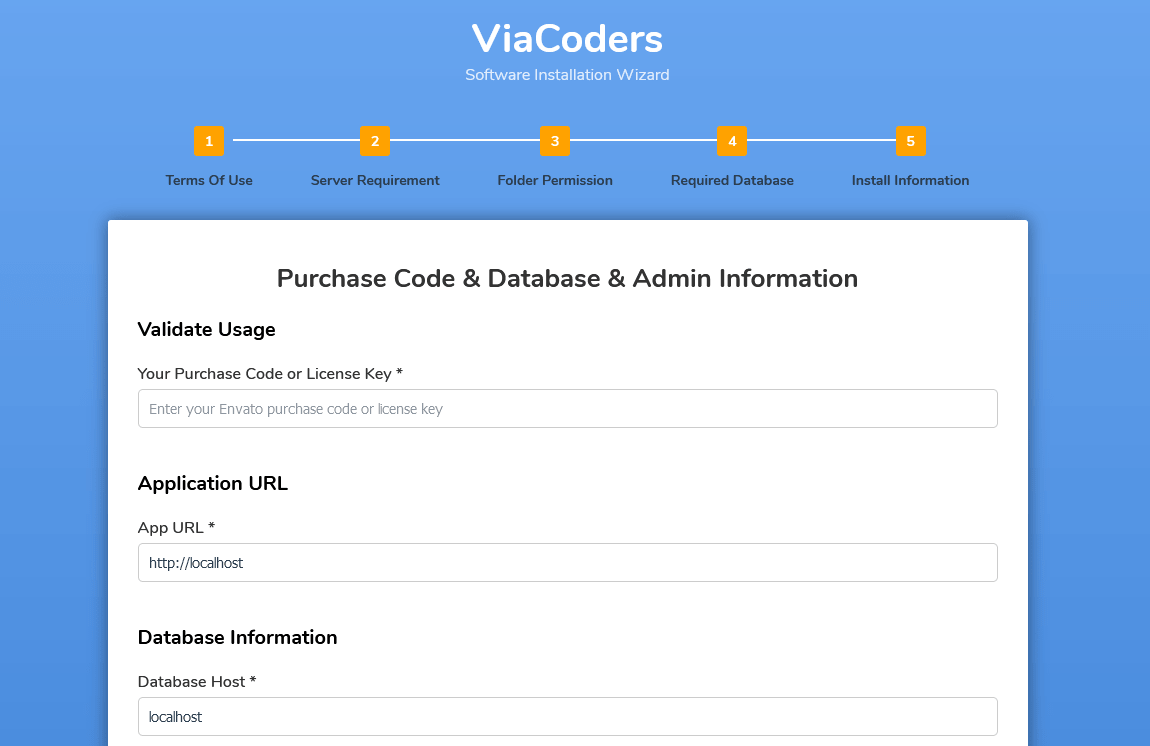This screenshot has width=1150, height=746.
Task: Click the Database Information section heading
Action: 237,637
